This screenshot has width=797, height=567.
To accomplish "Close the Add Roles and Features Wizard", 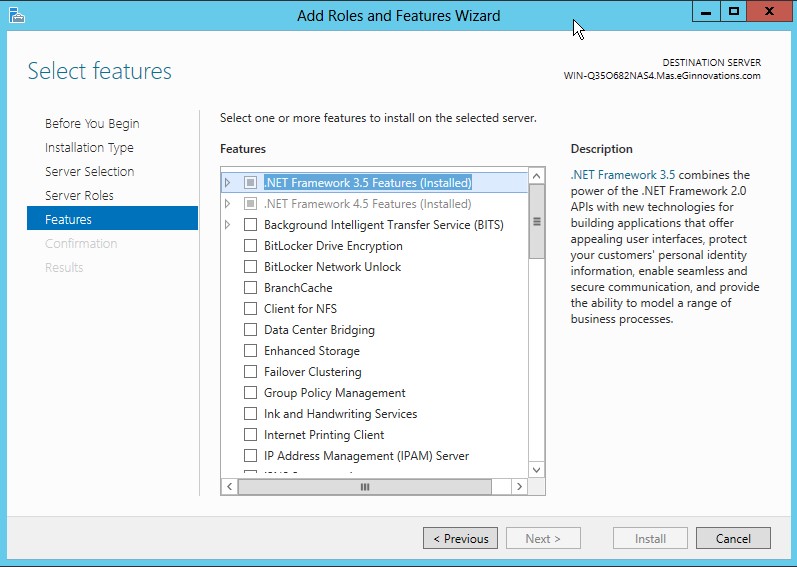I will point(769,12).
